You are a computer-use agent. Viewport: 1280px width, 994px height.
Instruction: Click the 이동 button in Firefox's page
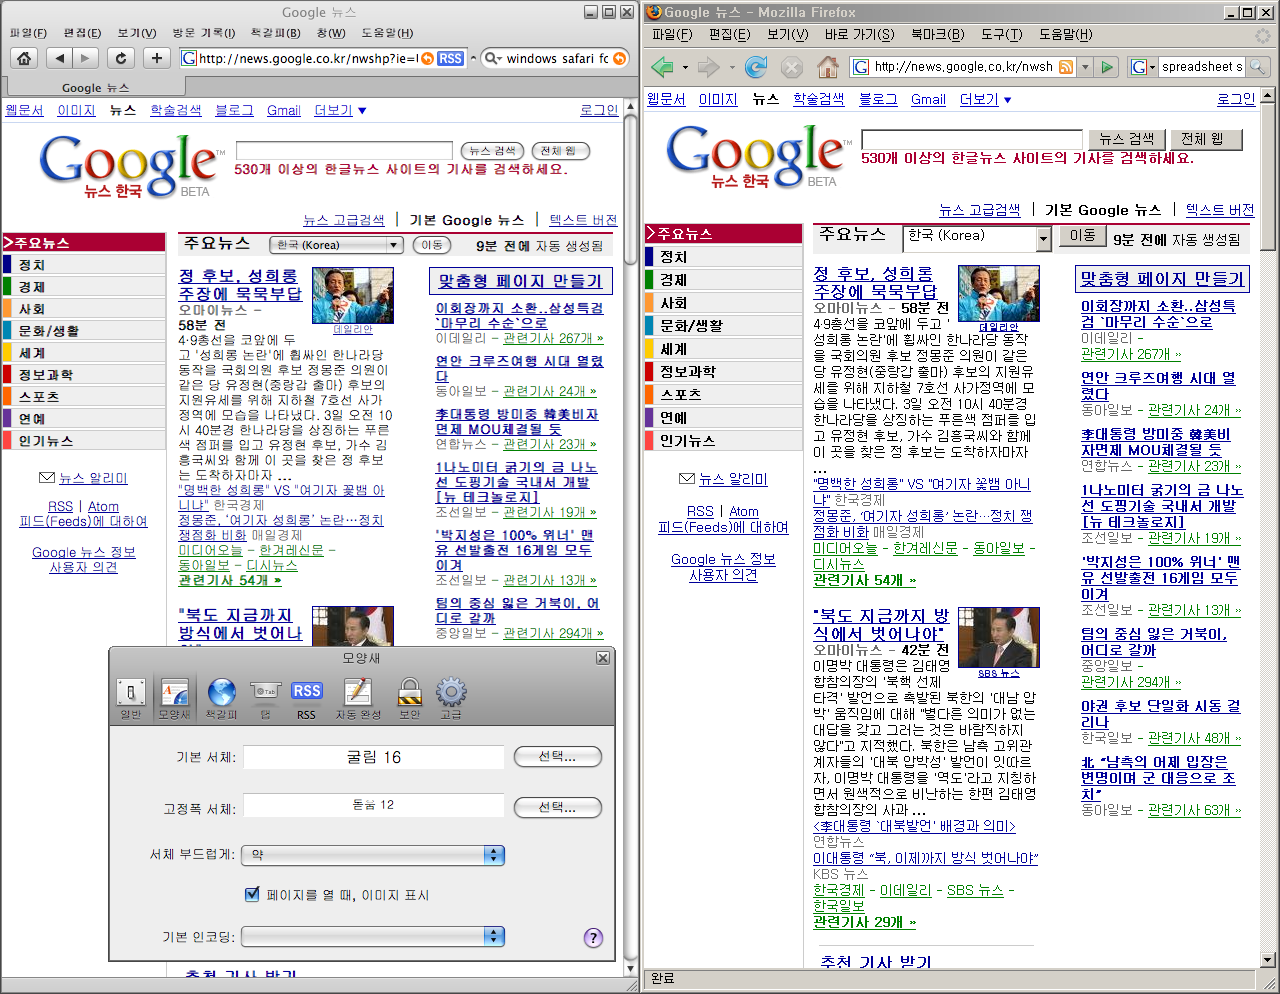[x=1083, y=236]
